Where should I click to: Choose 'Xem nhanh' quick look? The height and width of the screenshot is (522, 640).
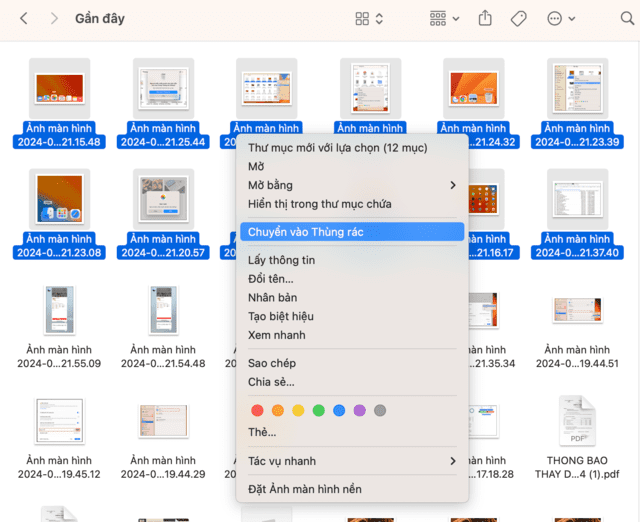pos(352,335)
